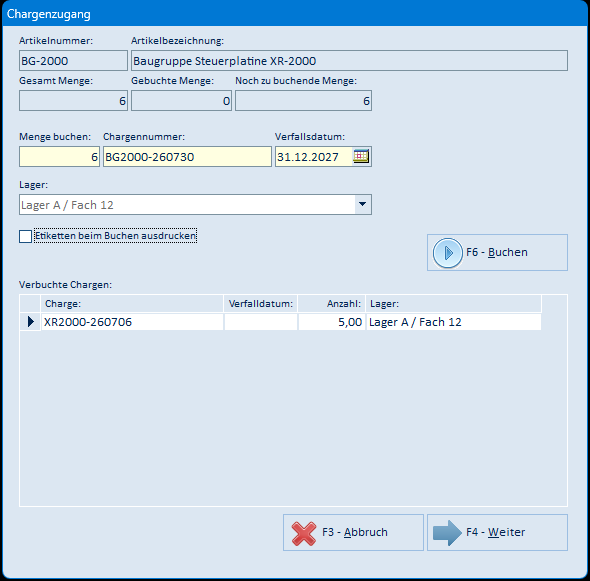This screenshot has width=590, height=581.
Task: Expand the Lager dropdown arrow
Action: coord(362,204)
